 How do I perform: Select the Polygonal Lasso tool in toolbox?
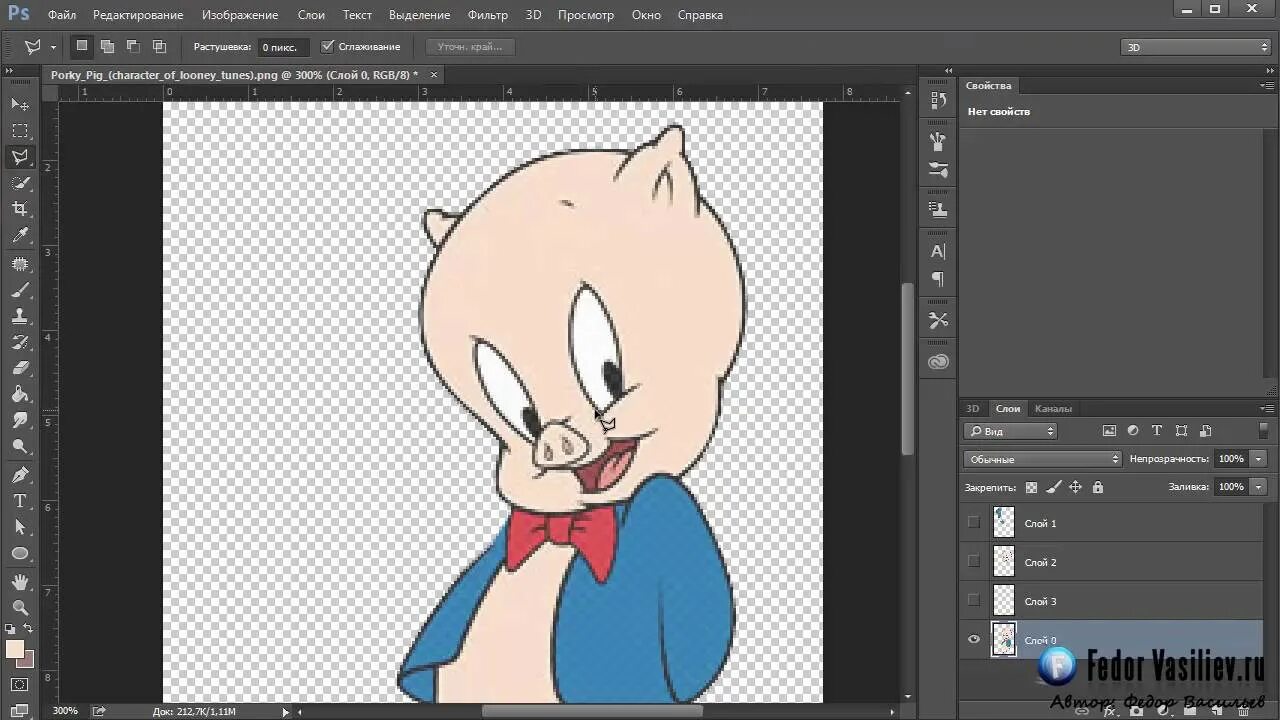click(20, 157)
